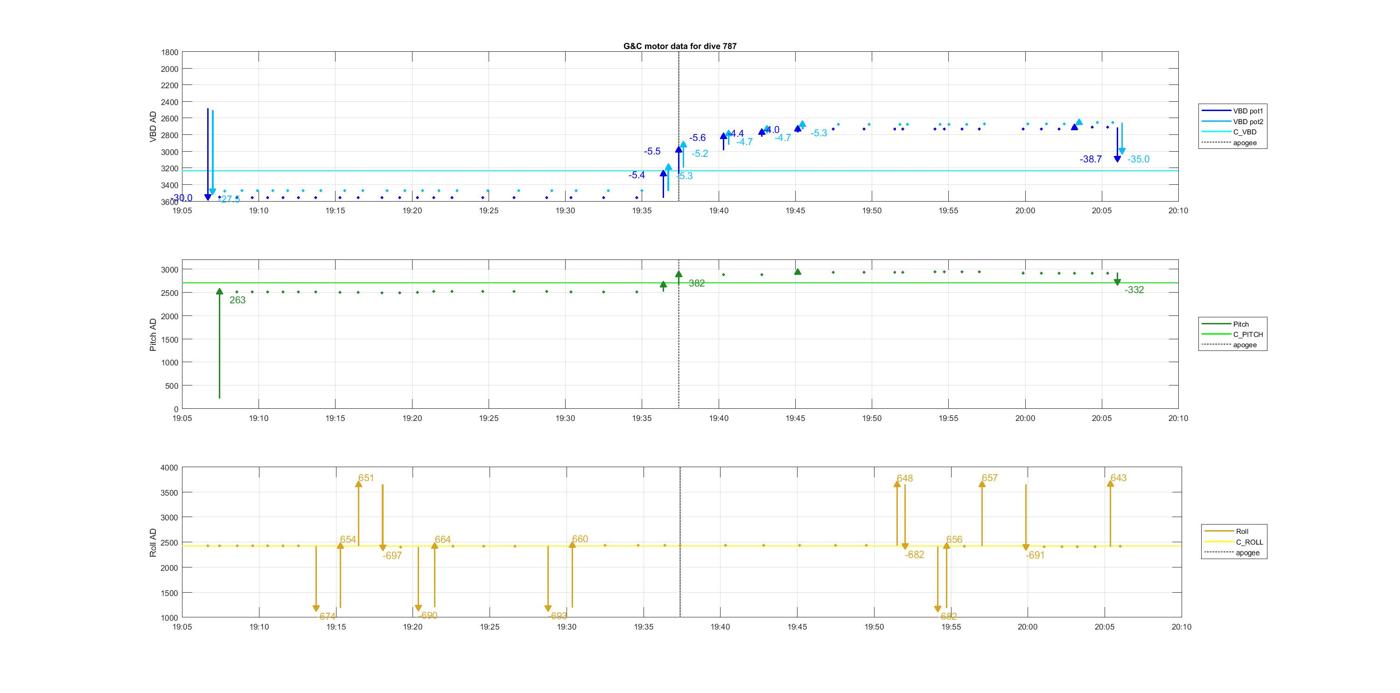Click the '-682' roll annotation
The height and width of the screenshot is (693, 1400).
click(x=914, y=555)
